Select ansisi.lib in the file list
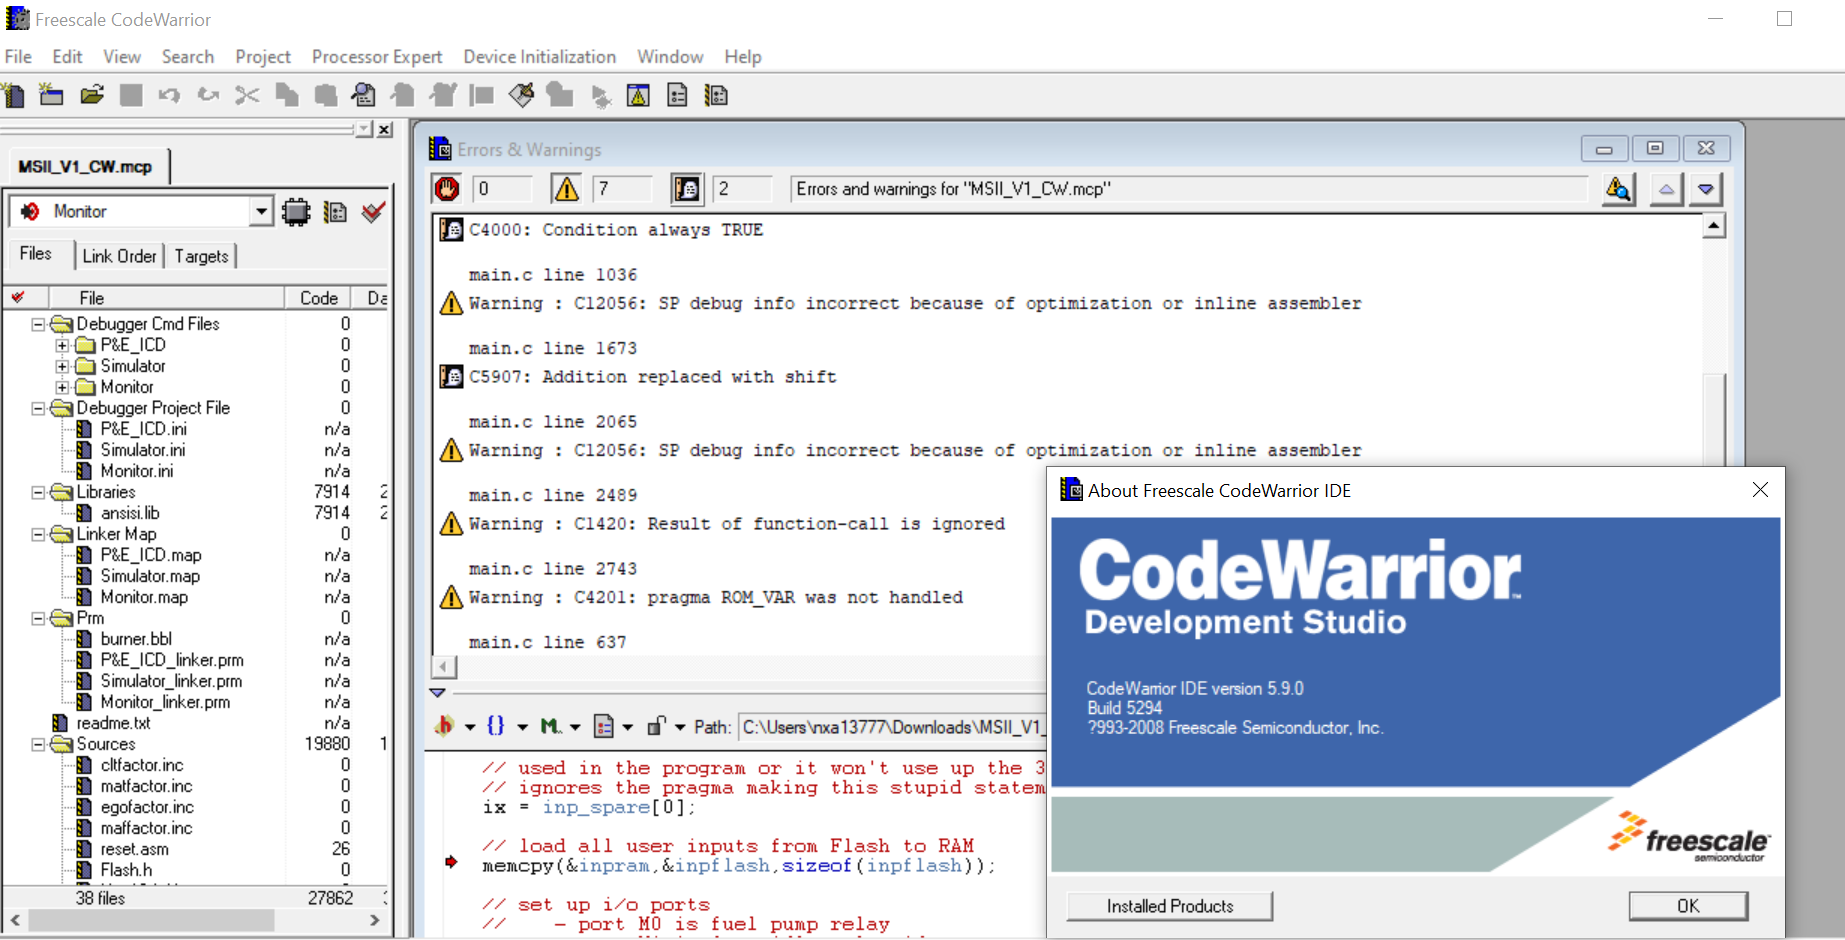This screenshot has height=940, width=1845. (x=130, y=513)
